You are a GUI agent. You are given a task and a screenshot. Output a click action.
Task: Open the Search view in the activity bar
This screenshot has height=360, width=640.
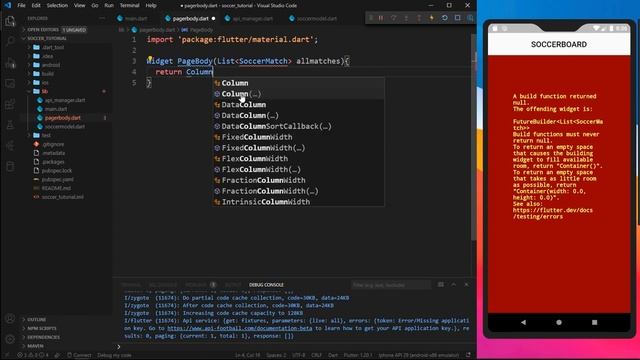(x=10, y=41)
